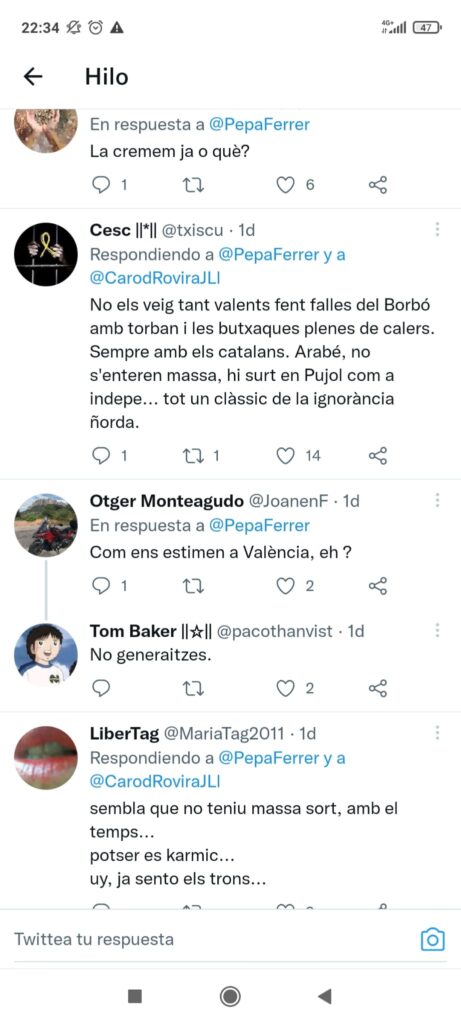This screenshot has width=461, height=1024.
Task: Tap the Android recent apps square button
Action: coord(135,996)
